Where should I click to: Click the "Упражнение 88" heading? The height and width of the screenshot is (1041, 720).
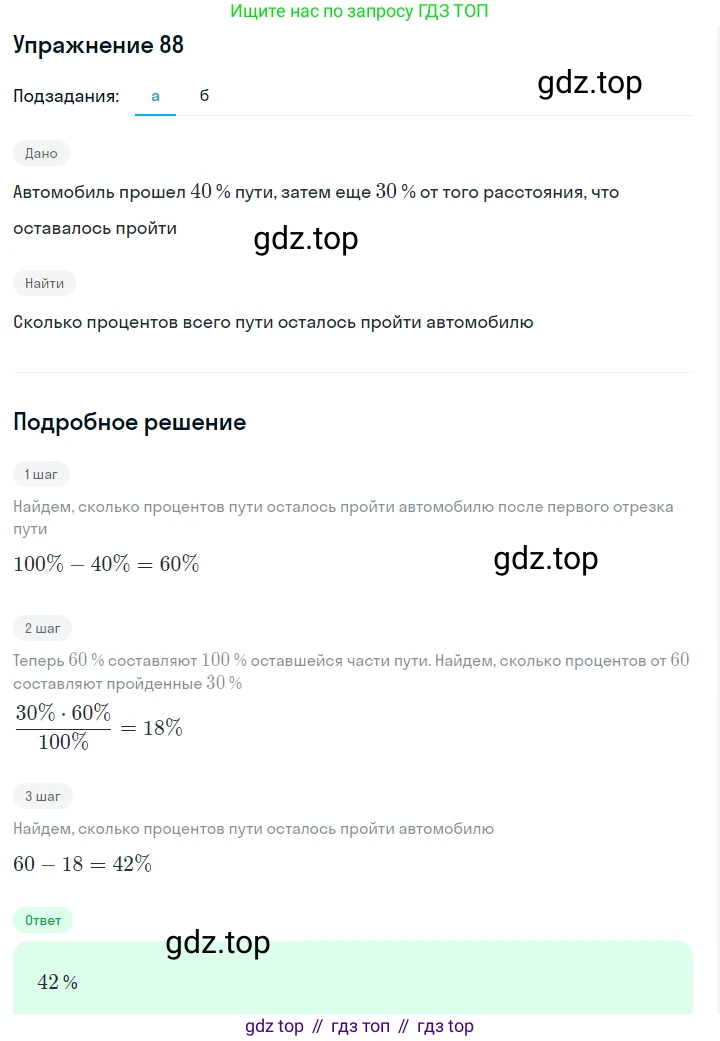98,45
